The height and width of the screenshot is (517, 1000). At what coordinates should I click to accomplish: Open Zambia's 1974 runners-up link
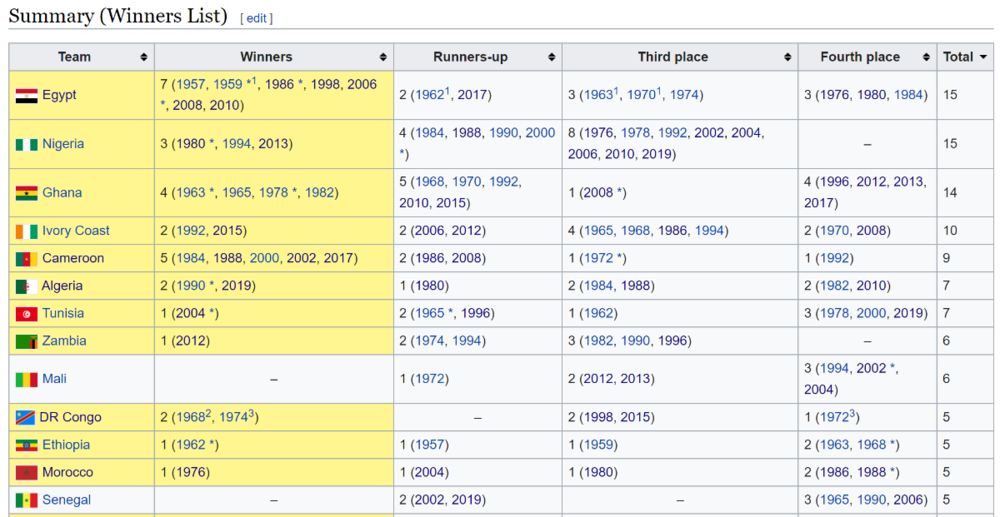pyautogui.click(x=429, y=340)
